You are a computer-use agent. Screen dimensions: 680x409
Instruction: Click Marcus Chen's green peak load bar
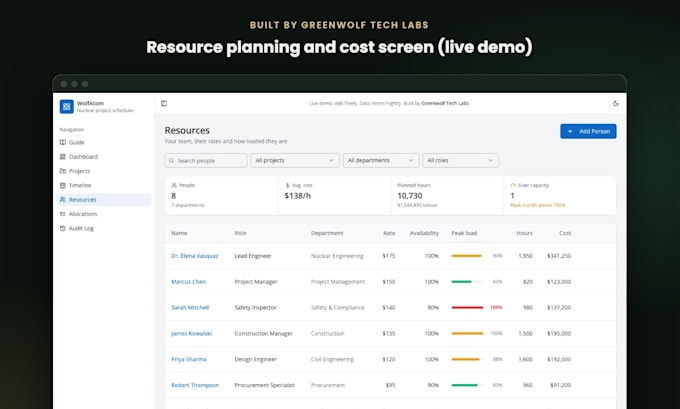pyautogui.click(x=467, y=281)
